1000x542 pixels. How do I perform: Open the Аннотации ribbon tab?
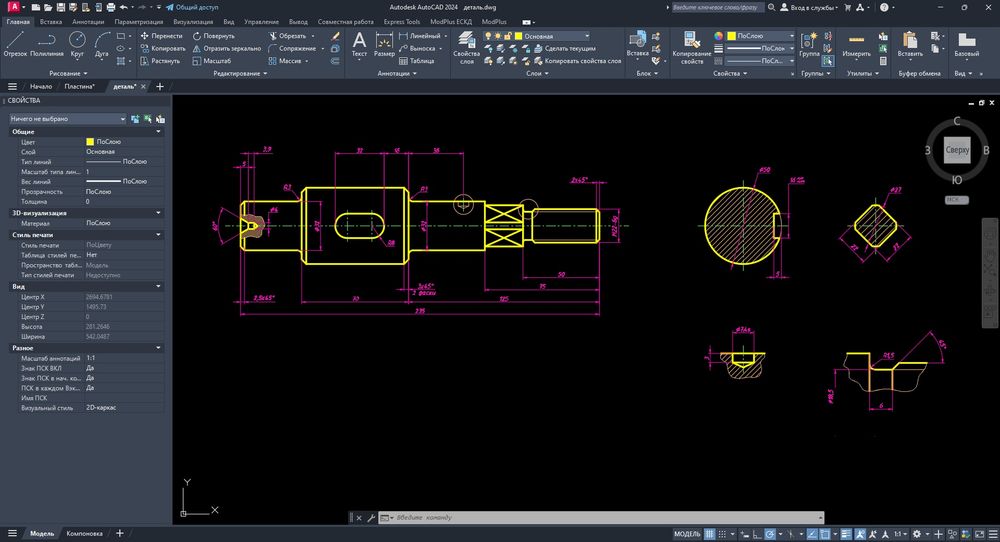(88, 21)
